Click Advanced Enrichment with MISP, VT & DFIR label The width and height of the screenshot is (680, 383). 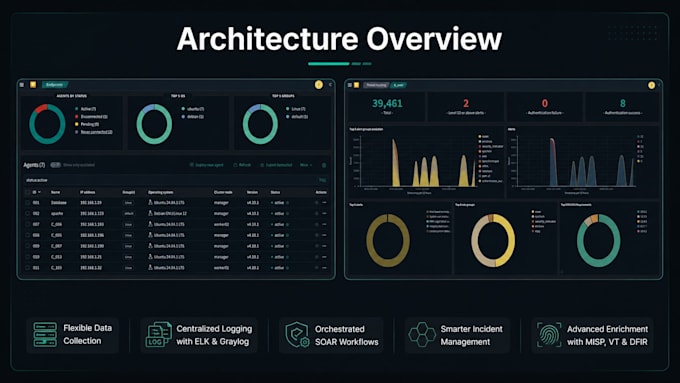pos(607,335)
